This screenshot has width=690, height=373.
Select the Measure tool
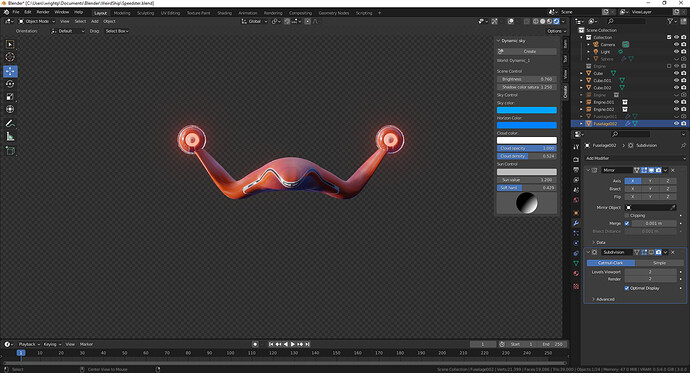pos(10,137)
